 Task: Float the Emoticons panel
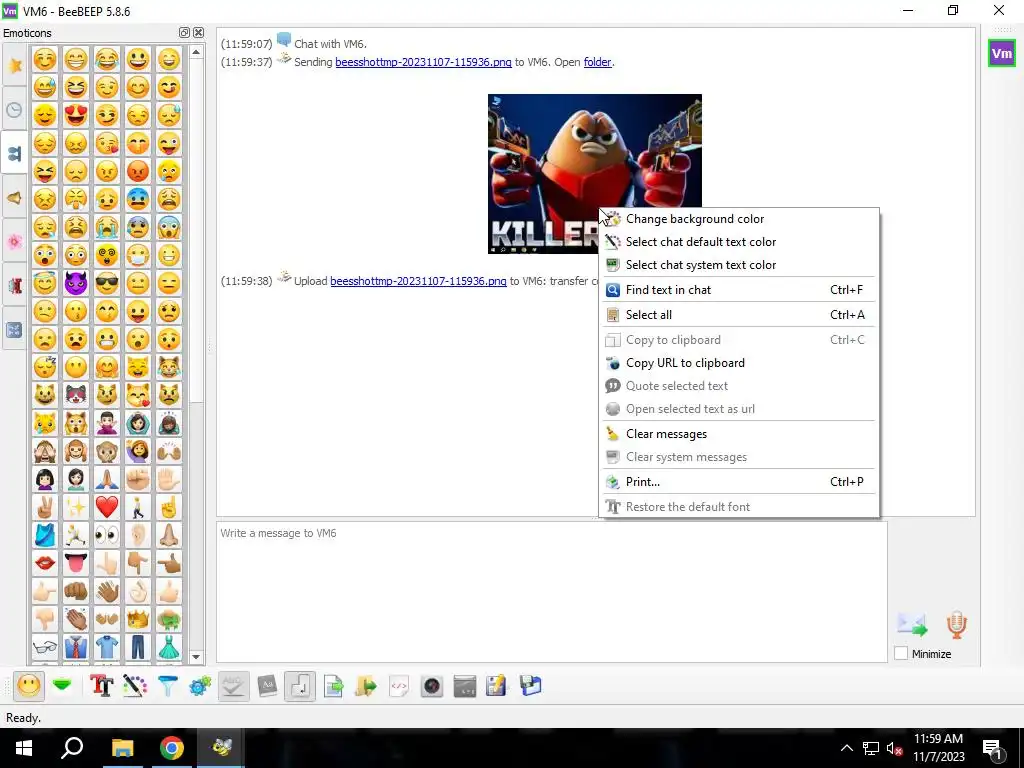pos(184,33)
